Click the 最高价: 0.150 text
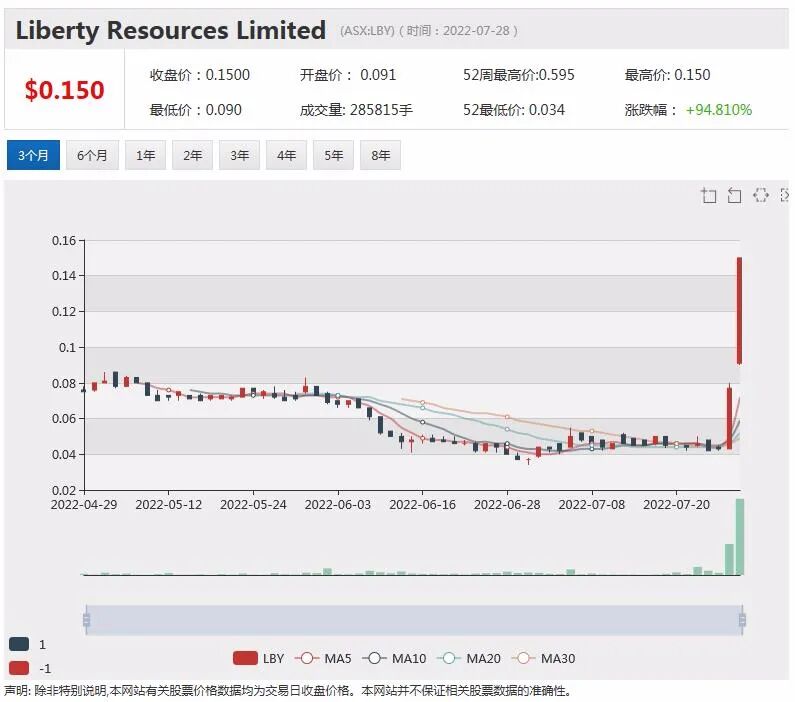 click(x=667, y=75)
